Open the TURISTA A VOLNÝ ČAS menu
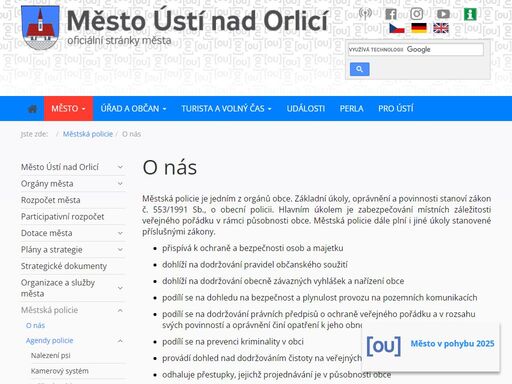Image resolution: width=512 pixels, height=384 pixels. pyautogui.click(x=226, y=109)
